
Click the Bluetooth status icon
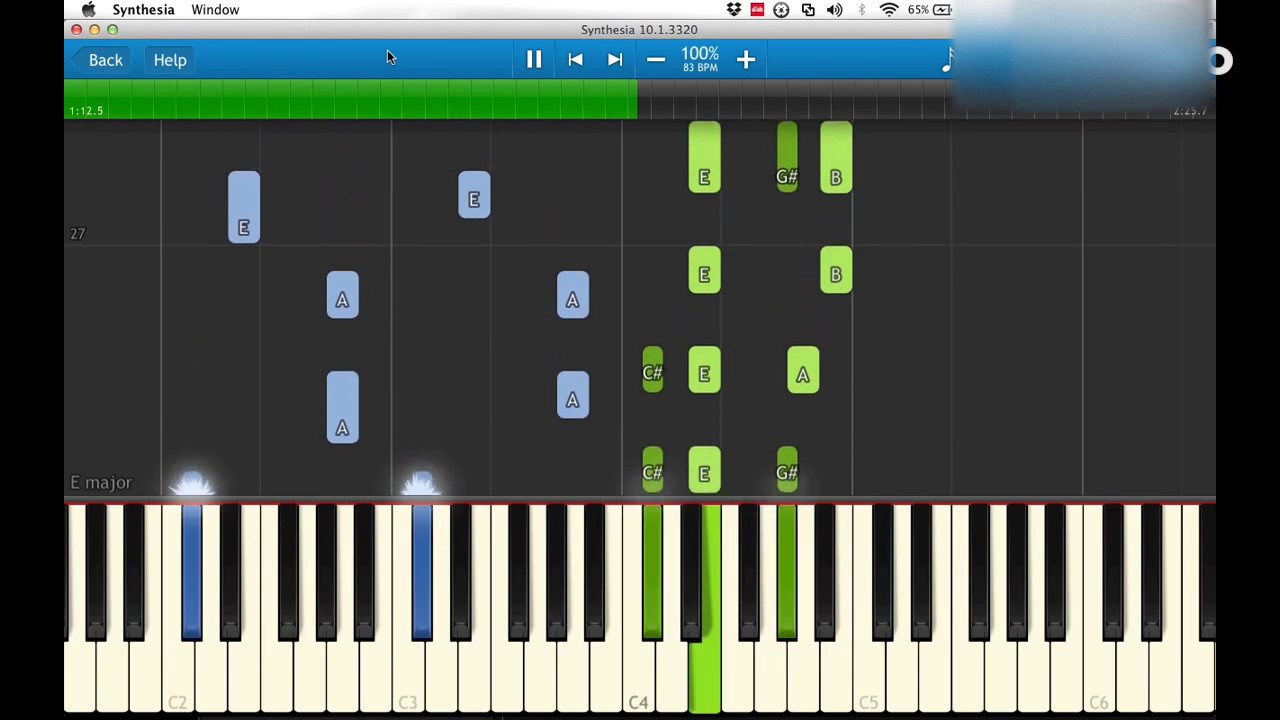(862, 10)
